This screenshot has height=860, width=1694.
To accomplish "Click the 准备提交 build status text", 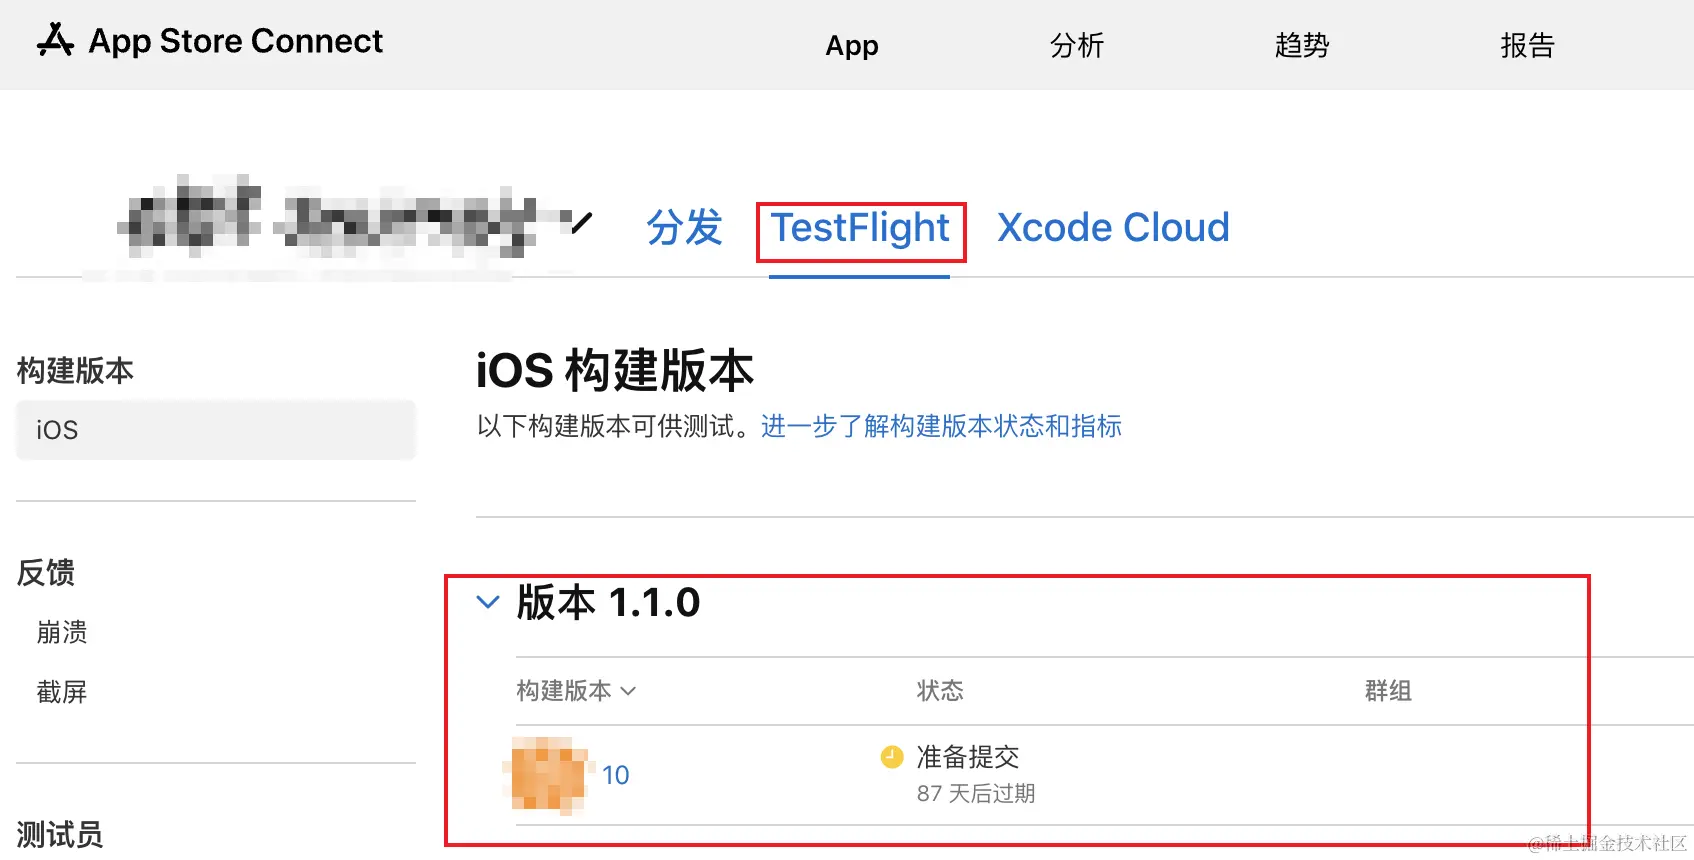I will coord(967,757).
